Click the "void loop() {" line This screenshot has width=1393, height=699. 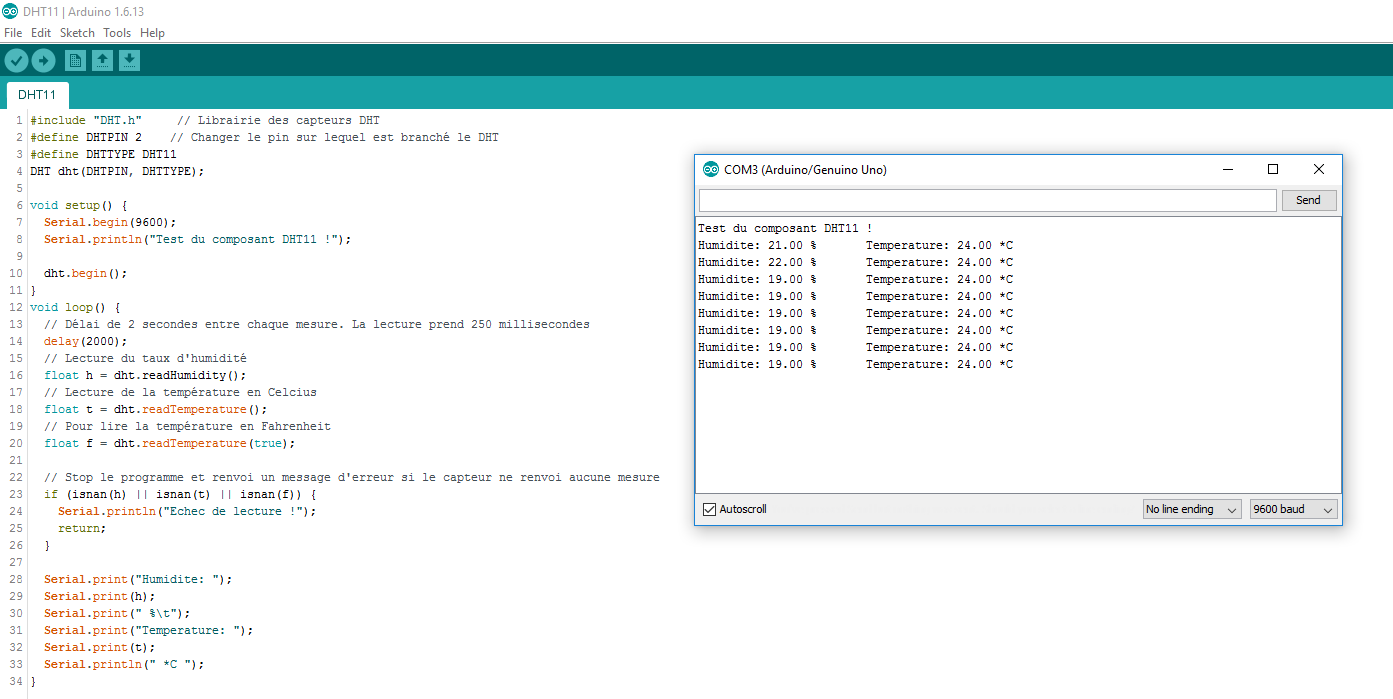pos(75,307)
